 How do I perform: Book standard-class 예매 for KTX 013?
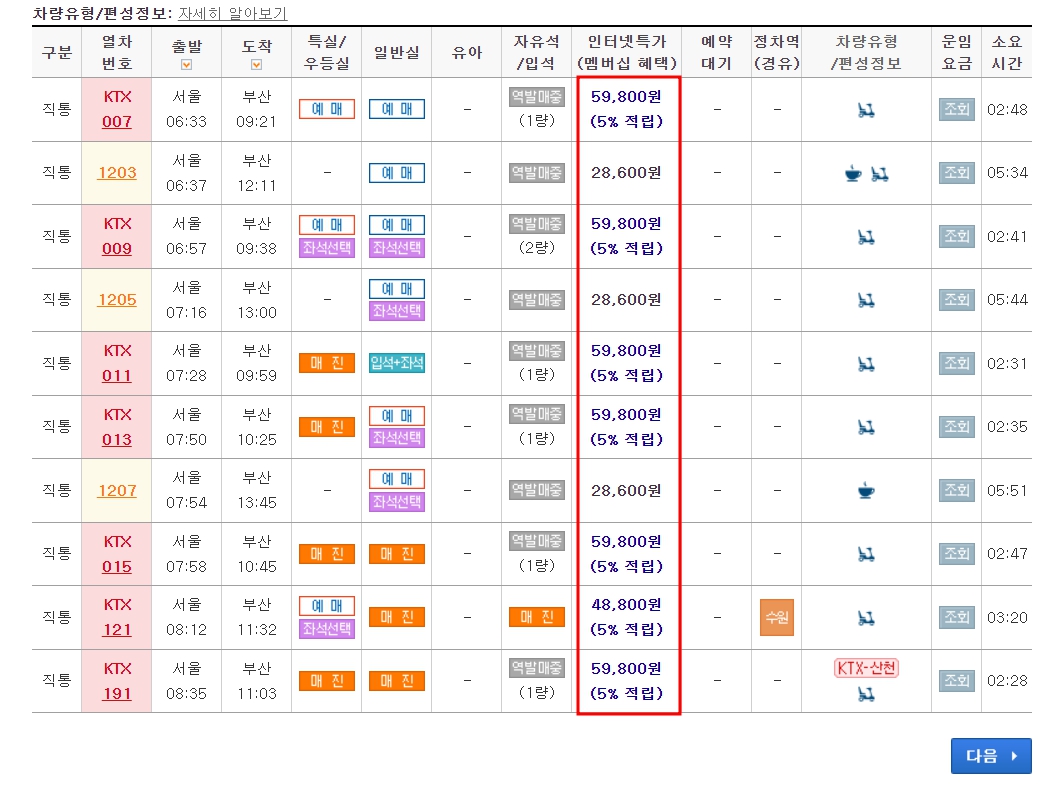coord(396,416)
